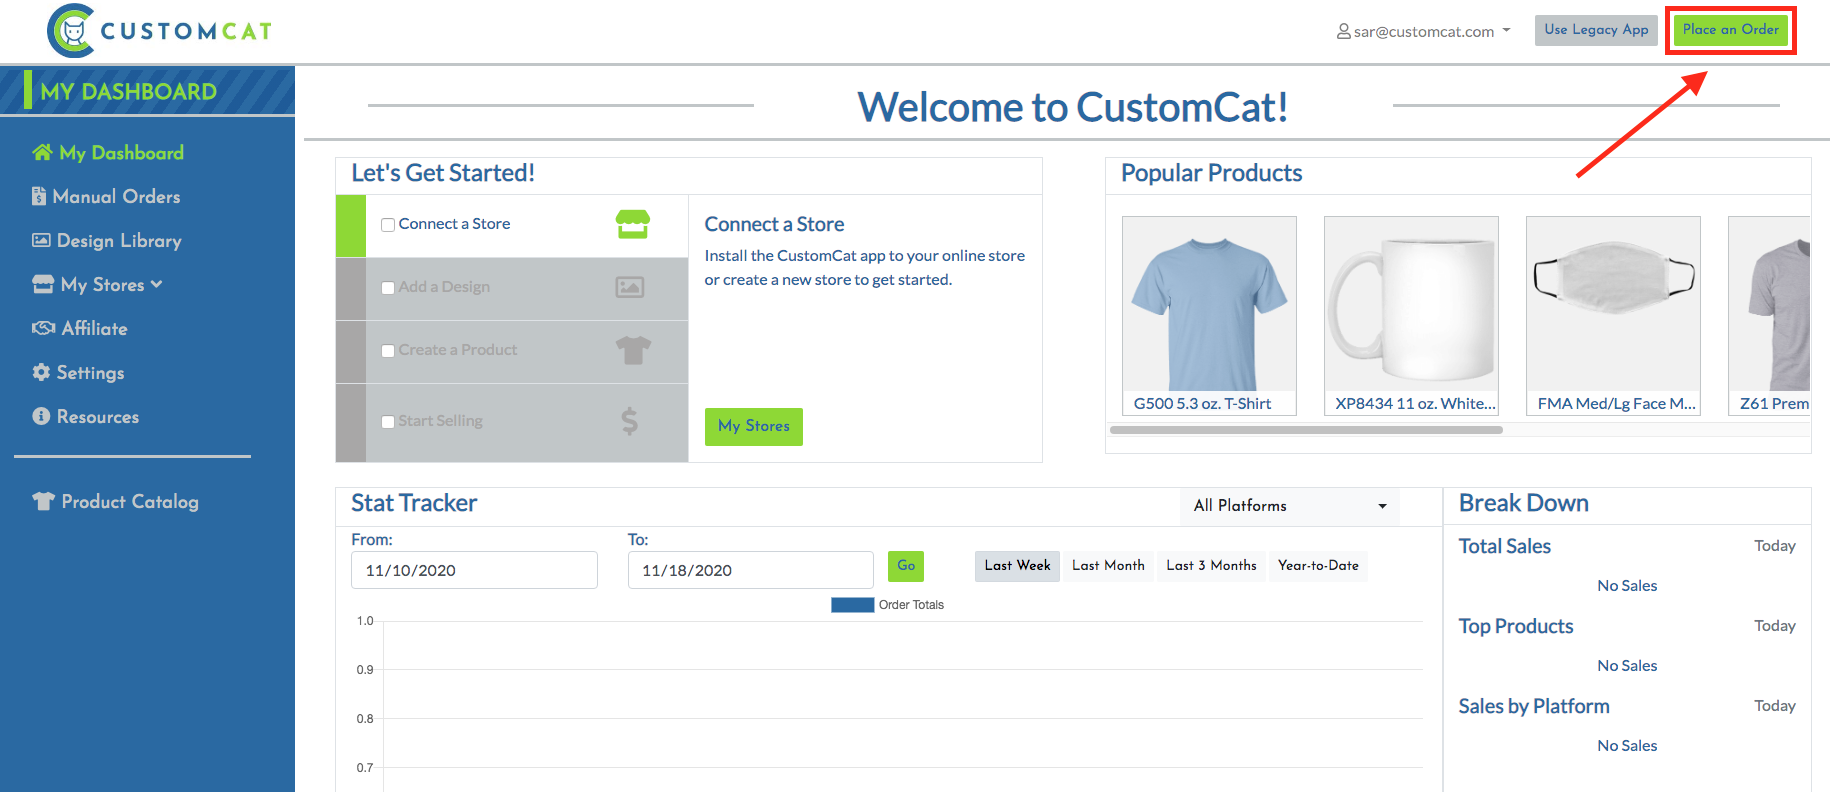Select the Last Week range
1830x792 pixels.
click(1017, 566)
